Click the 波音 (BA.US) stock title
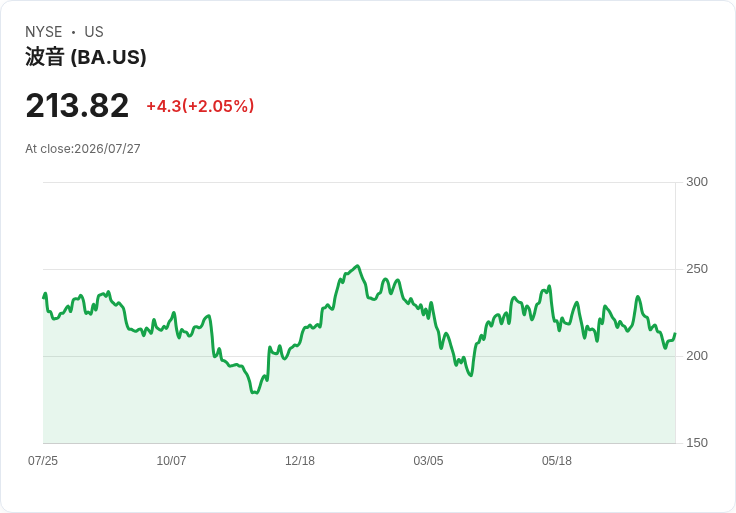 (x=85, y=57)
